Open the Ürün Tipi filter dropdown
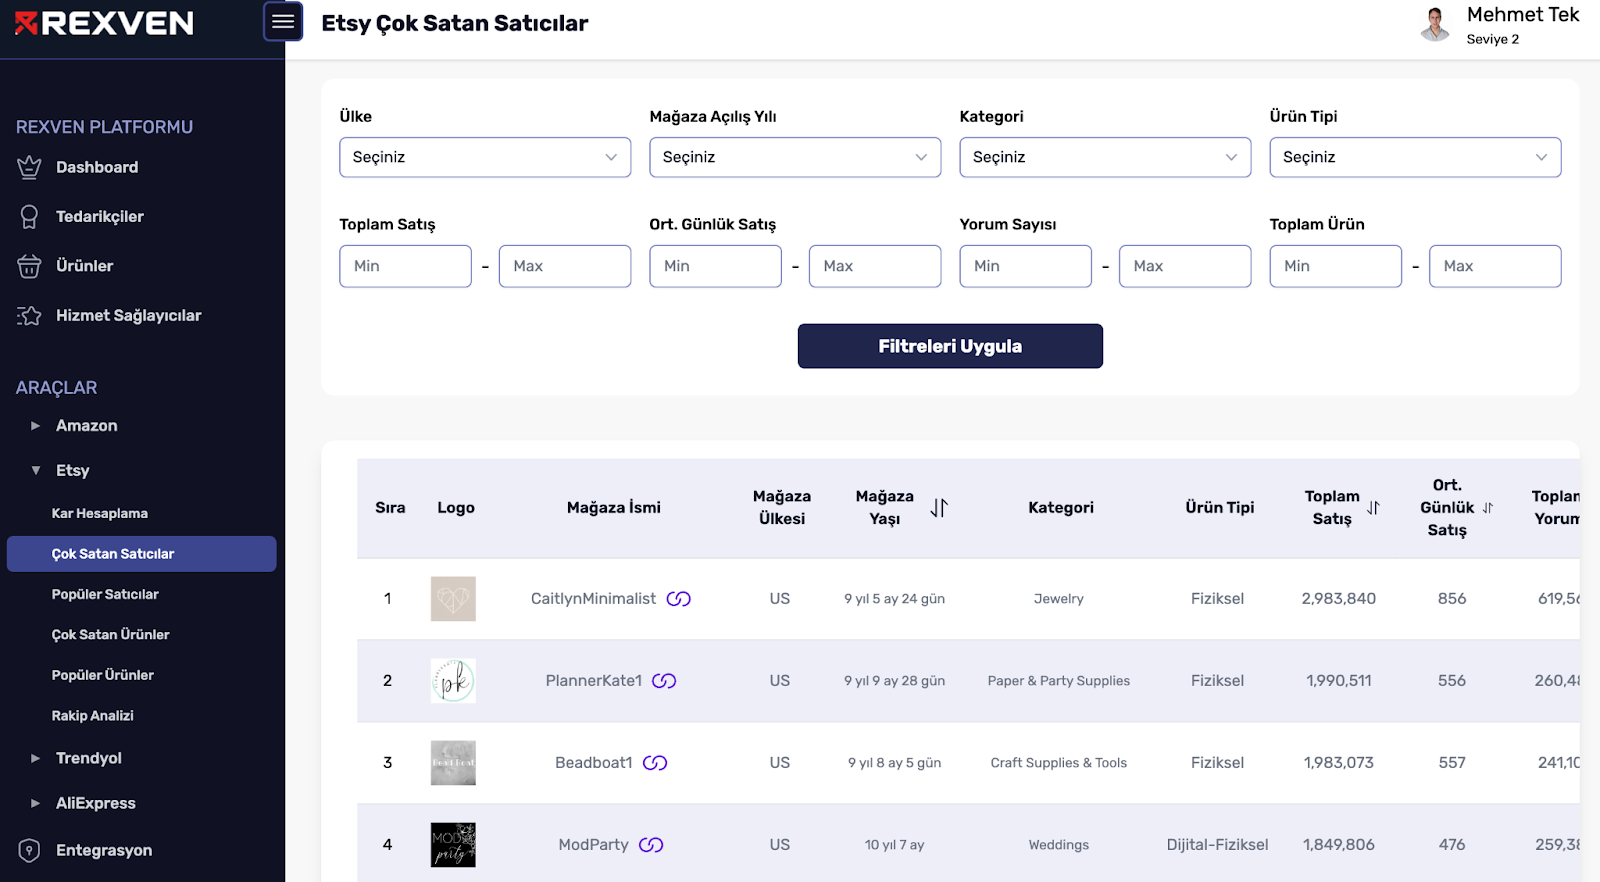Viewport: 1600px width, 882px height. tap(1415, 157)
